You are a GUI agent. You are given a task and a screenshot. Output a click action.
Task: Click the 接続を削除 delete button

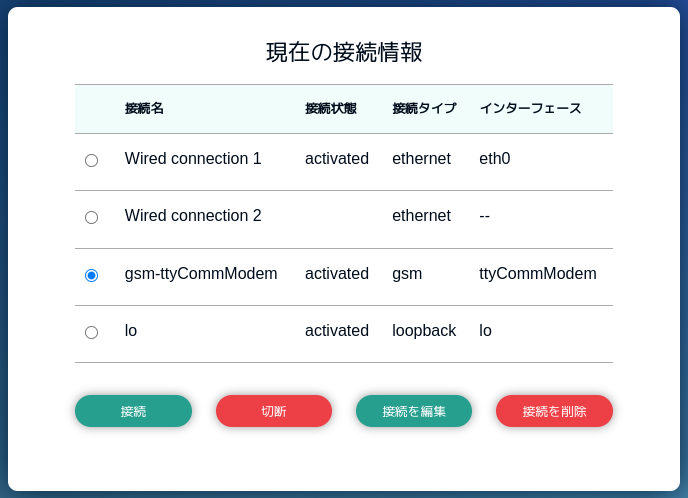(554, 411)
